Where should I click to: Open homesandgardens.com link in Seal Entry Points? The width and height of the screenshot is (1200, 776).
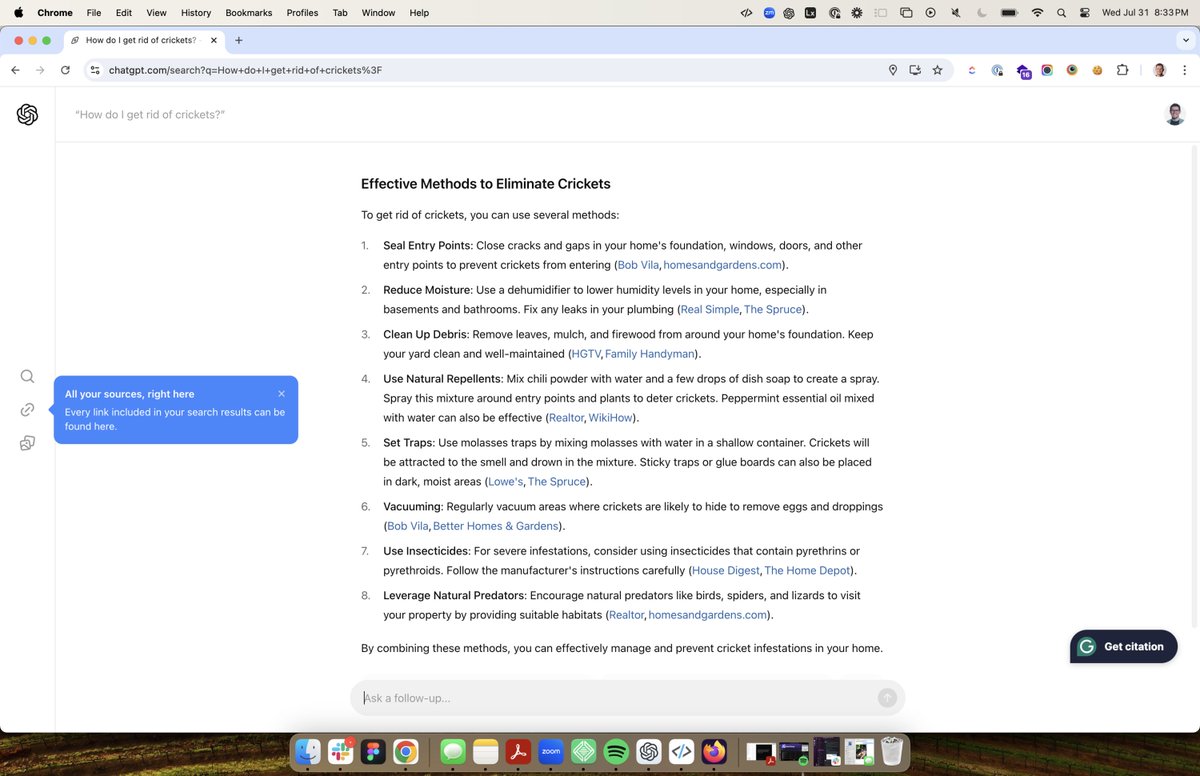pos(722,265)
